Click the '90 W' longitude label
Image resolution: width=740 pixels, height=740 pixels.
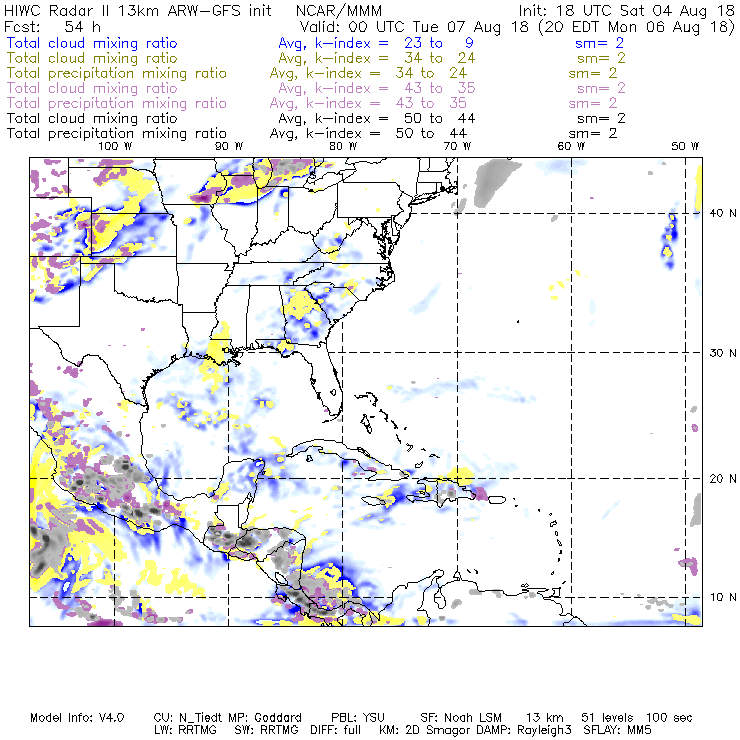pyautogui.click(x=229, y=146)
